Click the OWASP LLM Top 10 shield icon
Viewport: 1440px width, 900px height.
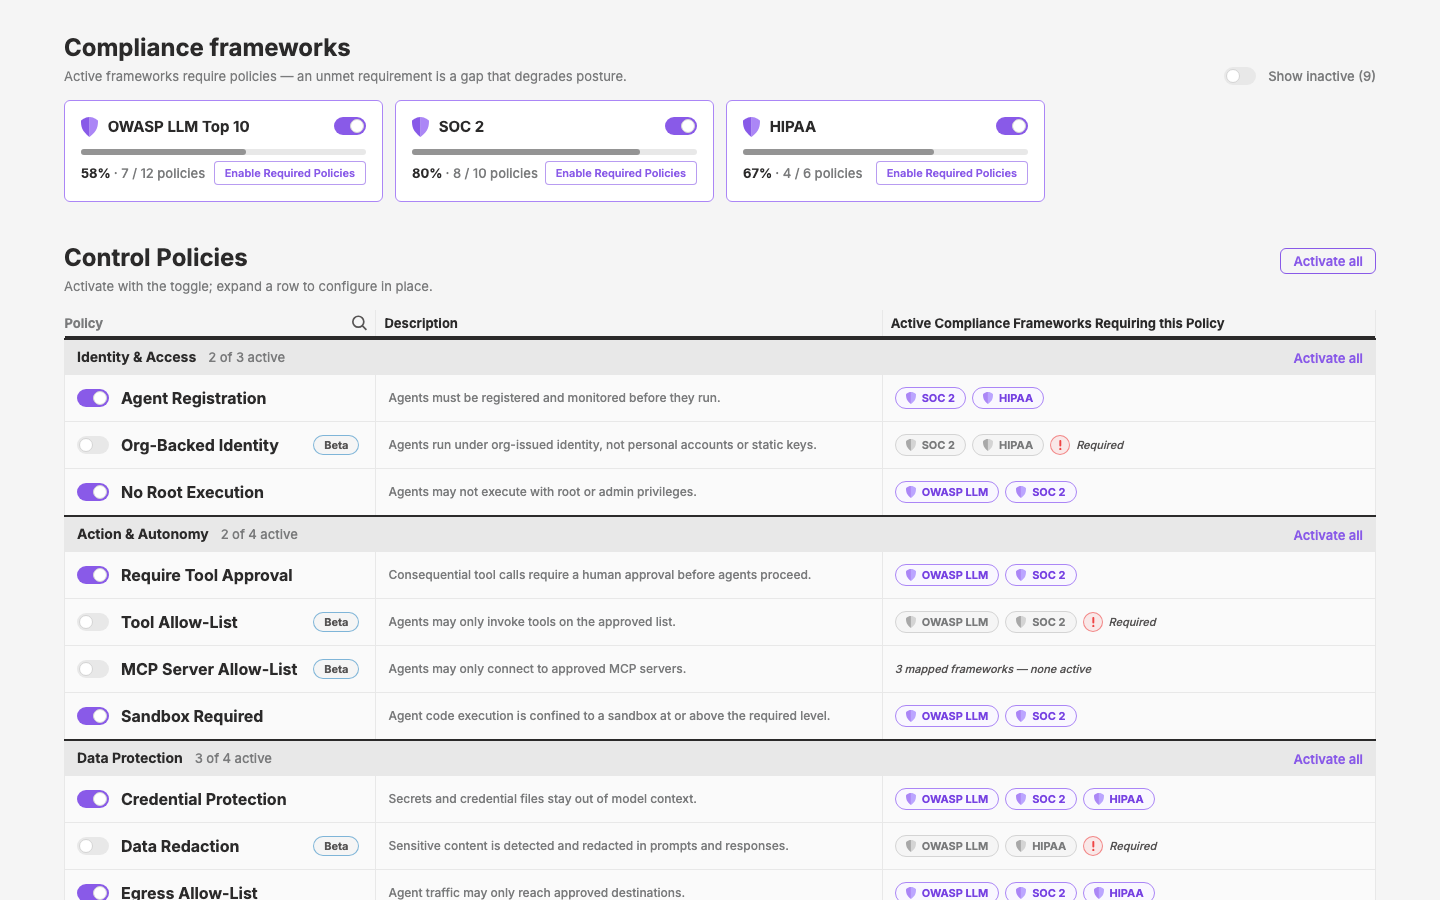click(x=89, y=126)
